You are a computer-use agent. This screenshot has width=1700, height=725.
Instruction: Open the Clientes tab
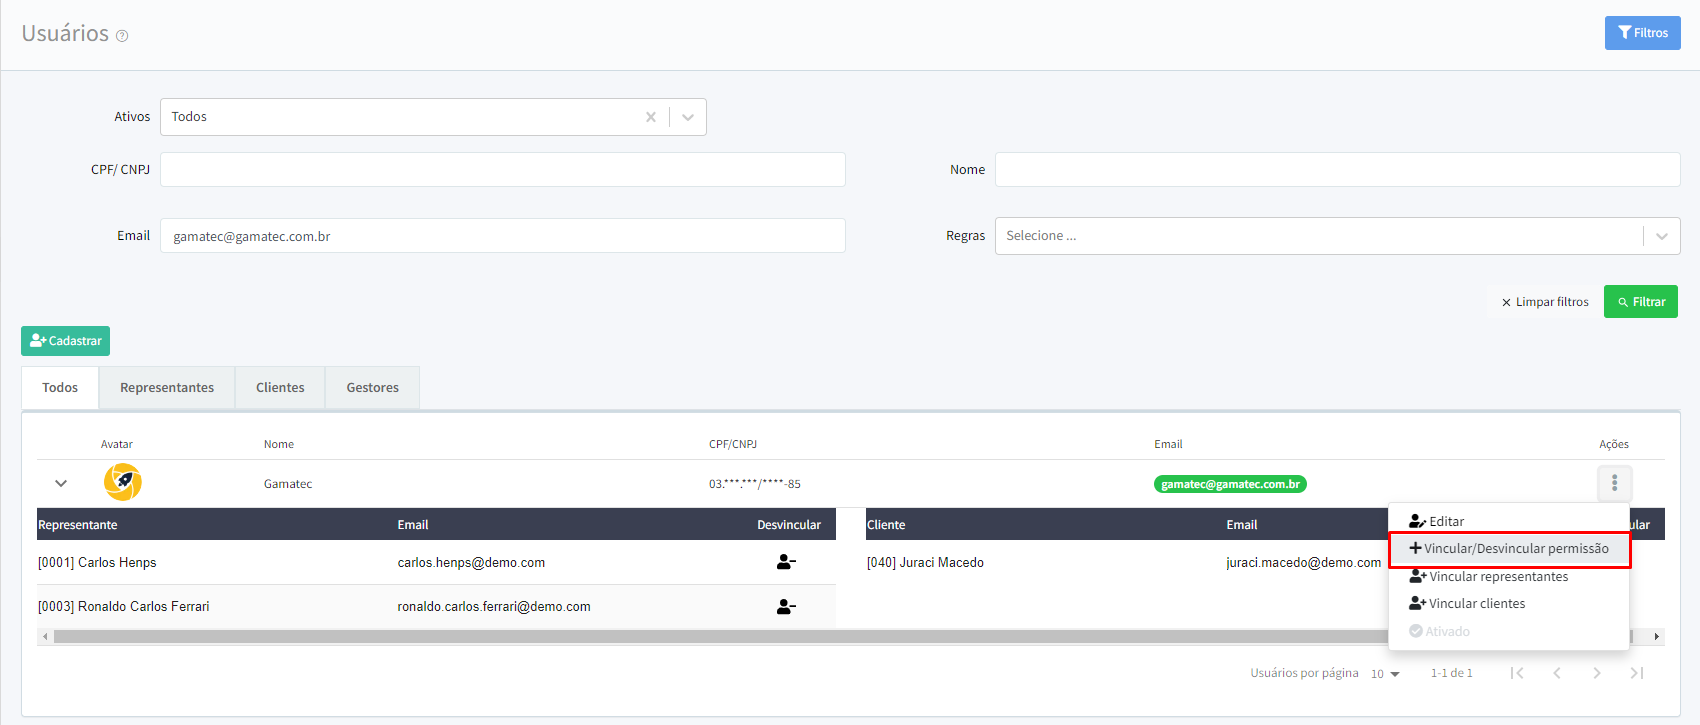pos(280,388)
